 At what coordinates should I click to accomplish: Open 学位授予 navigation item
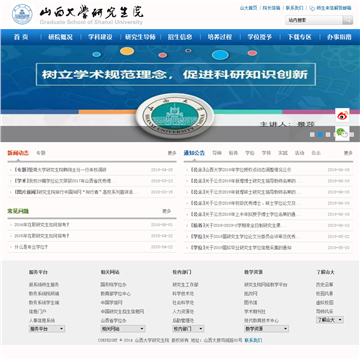coord(260,37)
